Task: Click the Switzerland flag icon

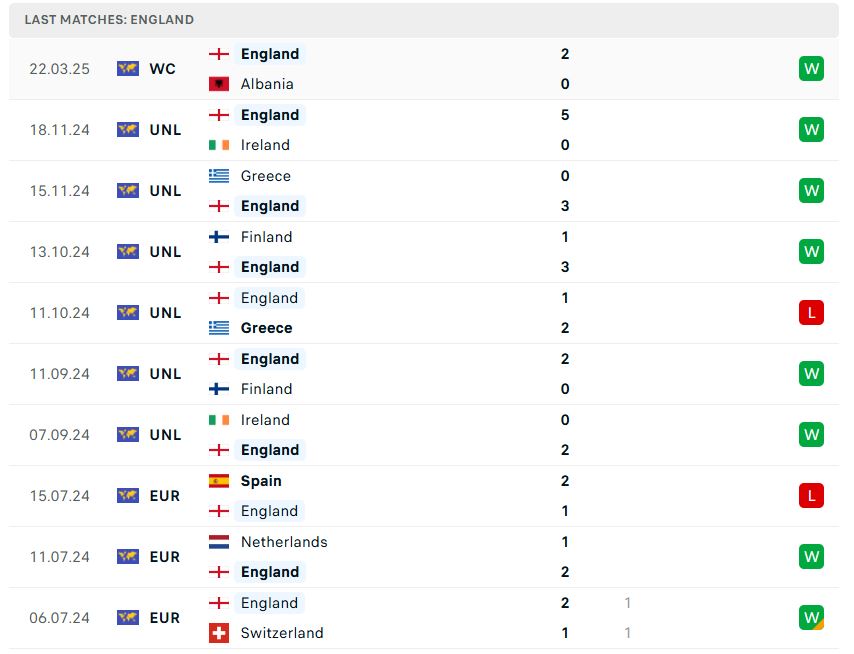Action: [x=219, y=633]
